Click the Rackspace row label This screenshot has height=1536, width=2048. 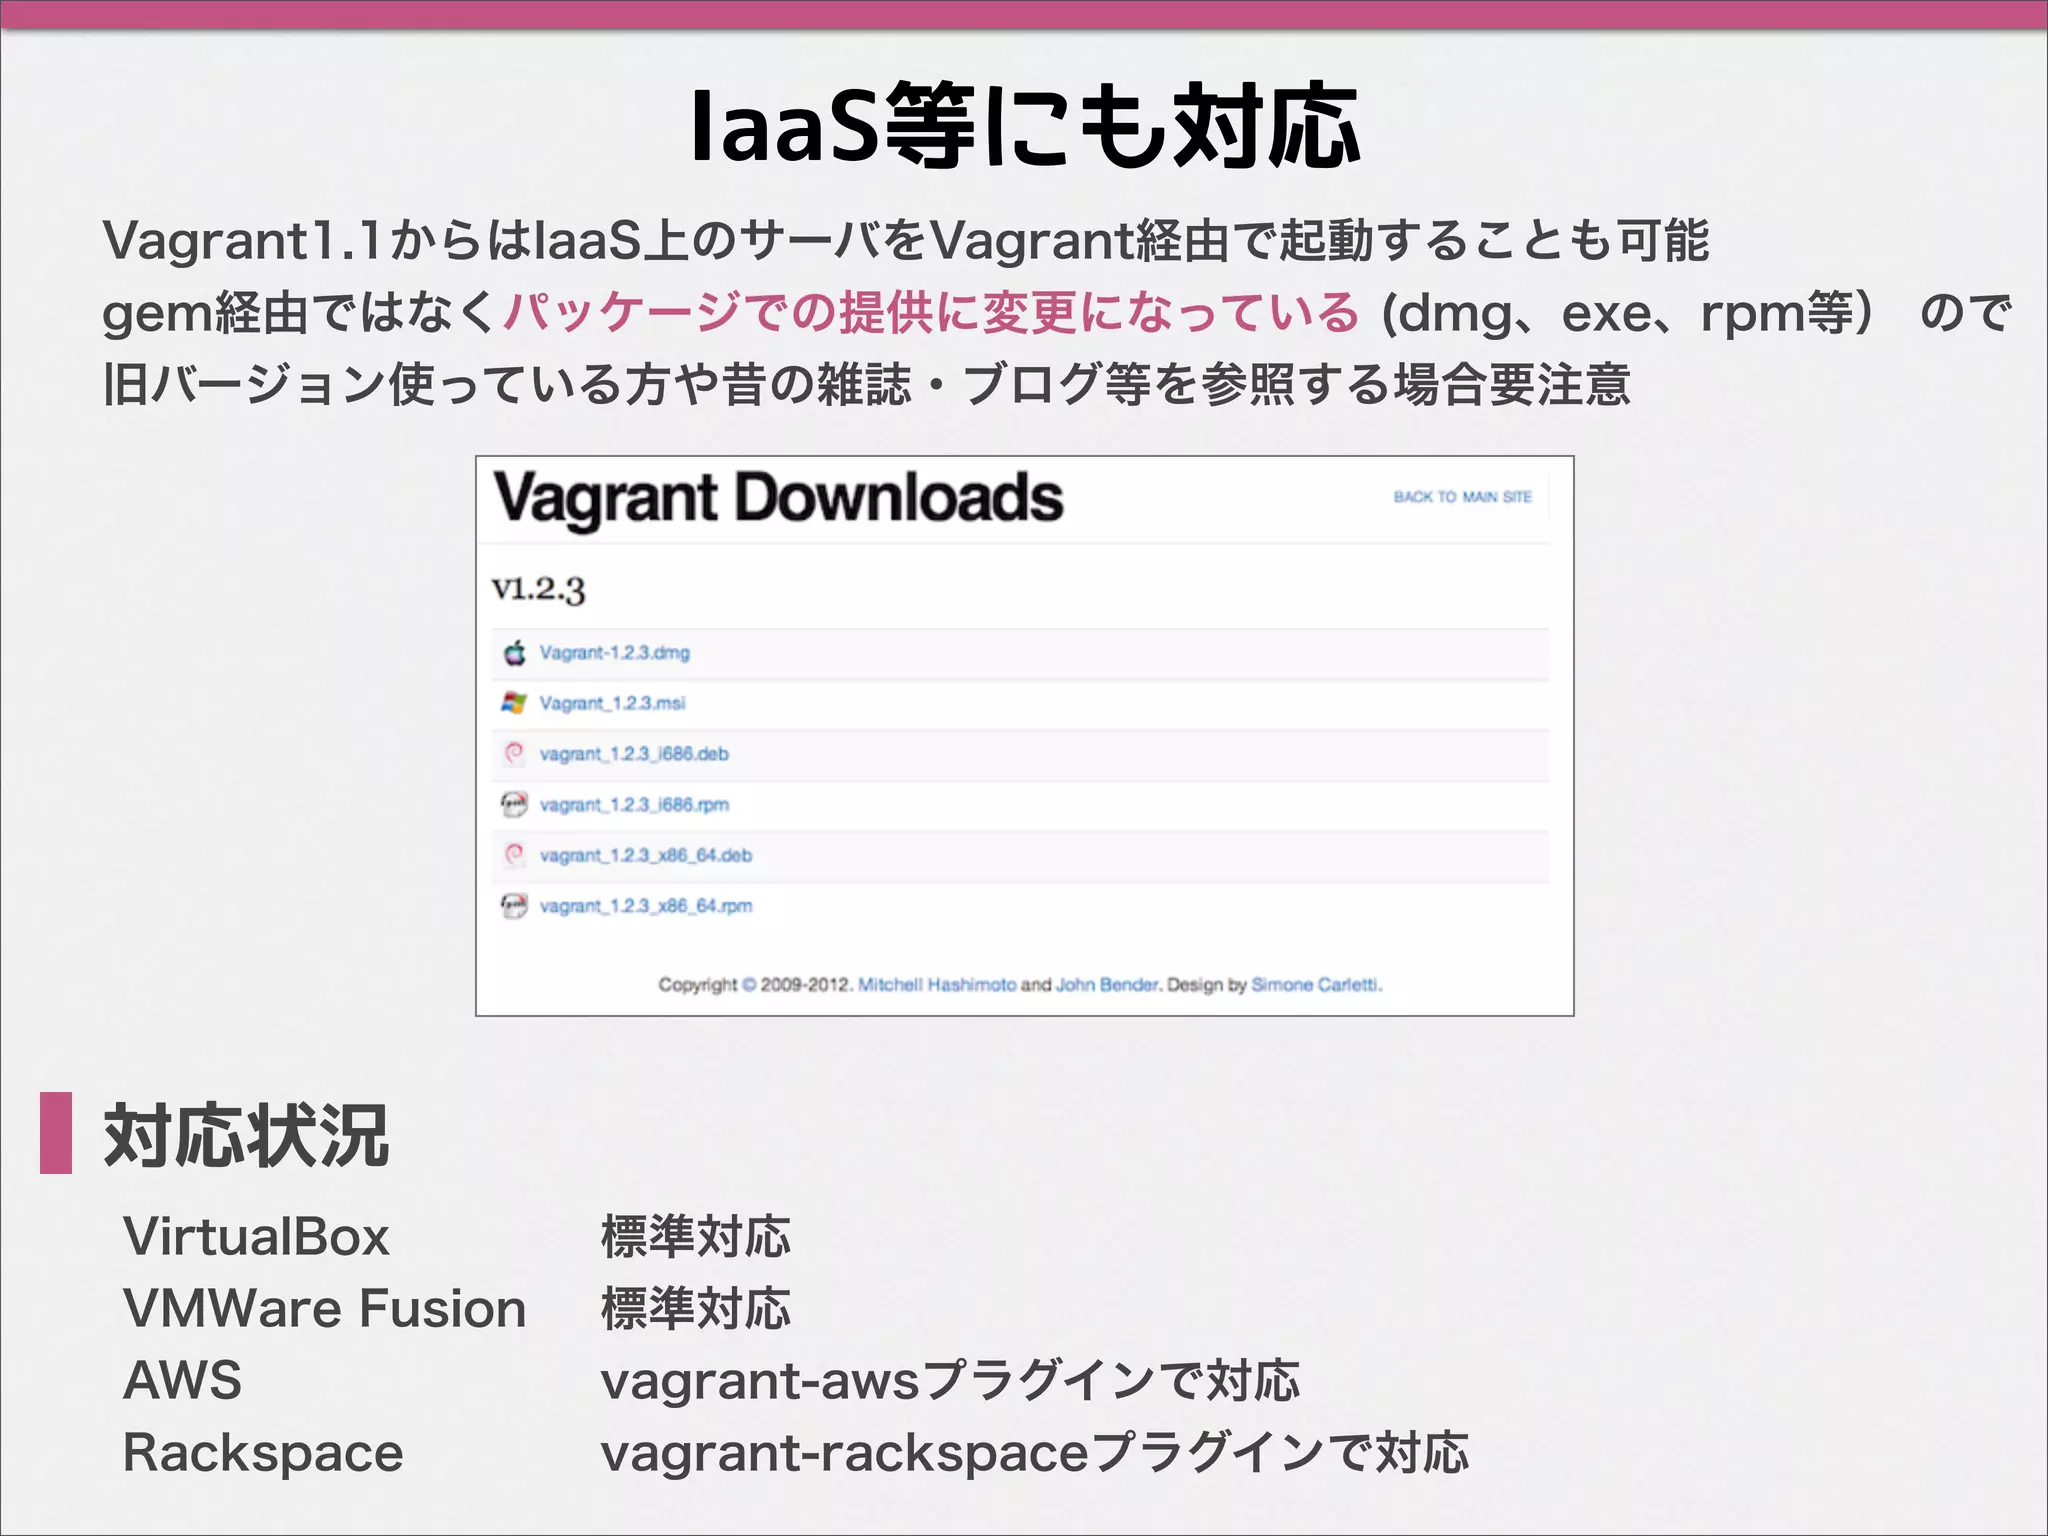click(x=263, y=1453)
